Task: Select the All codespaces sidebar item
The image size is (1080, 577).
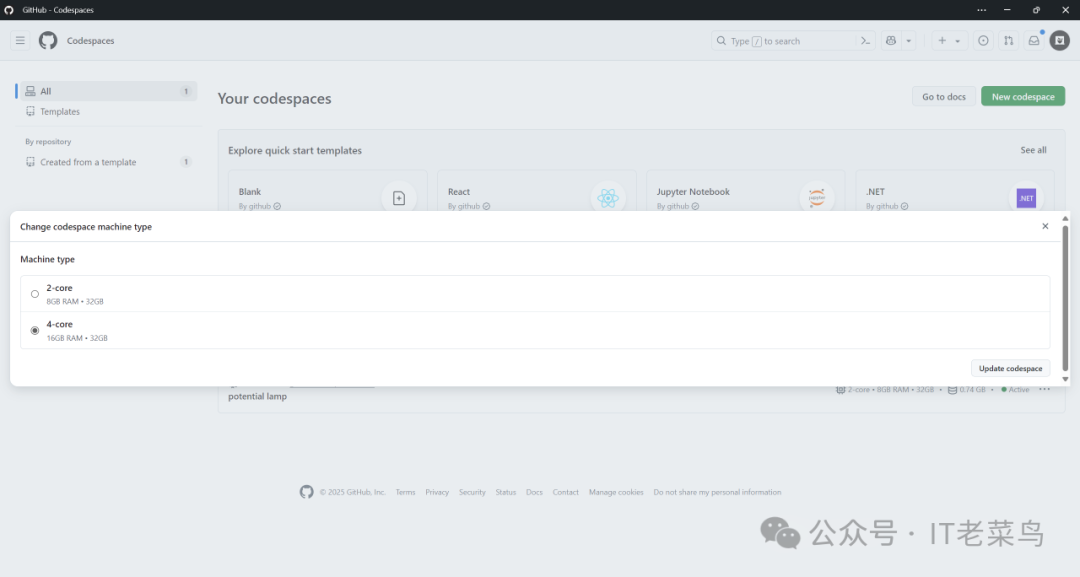Action: tap(106, 91)
